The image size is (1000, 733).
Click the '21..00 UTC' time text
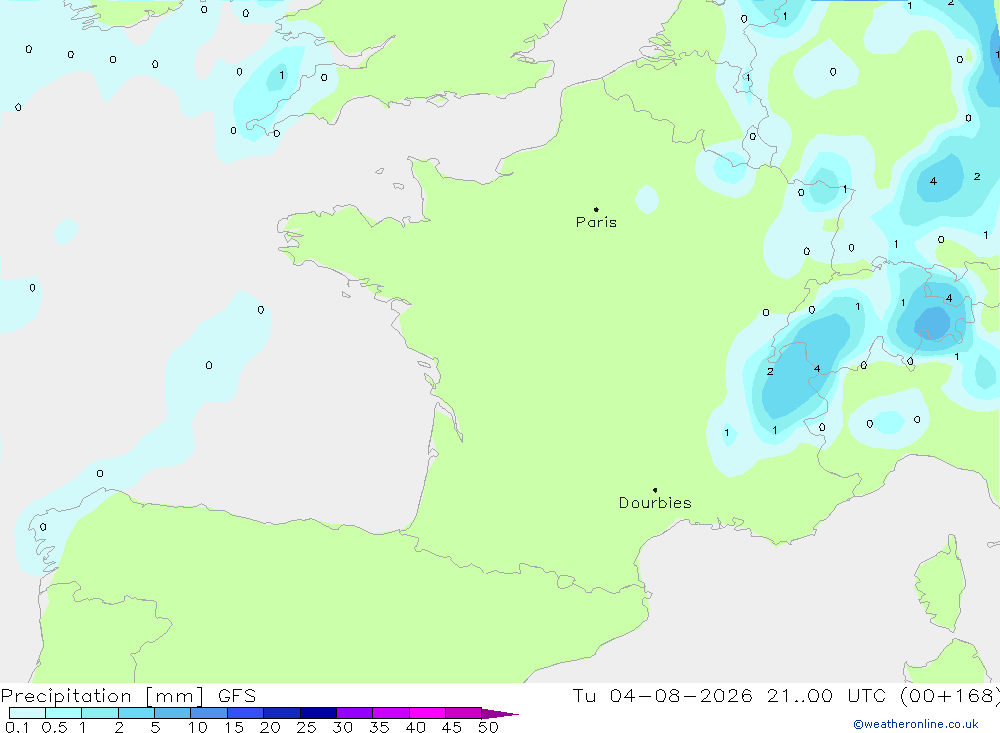tap(826, 695)
